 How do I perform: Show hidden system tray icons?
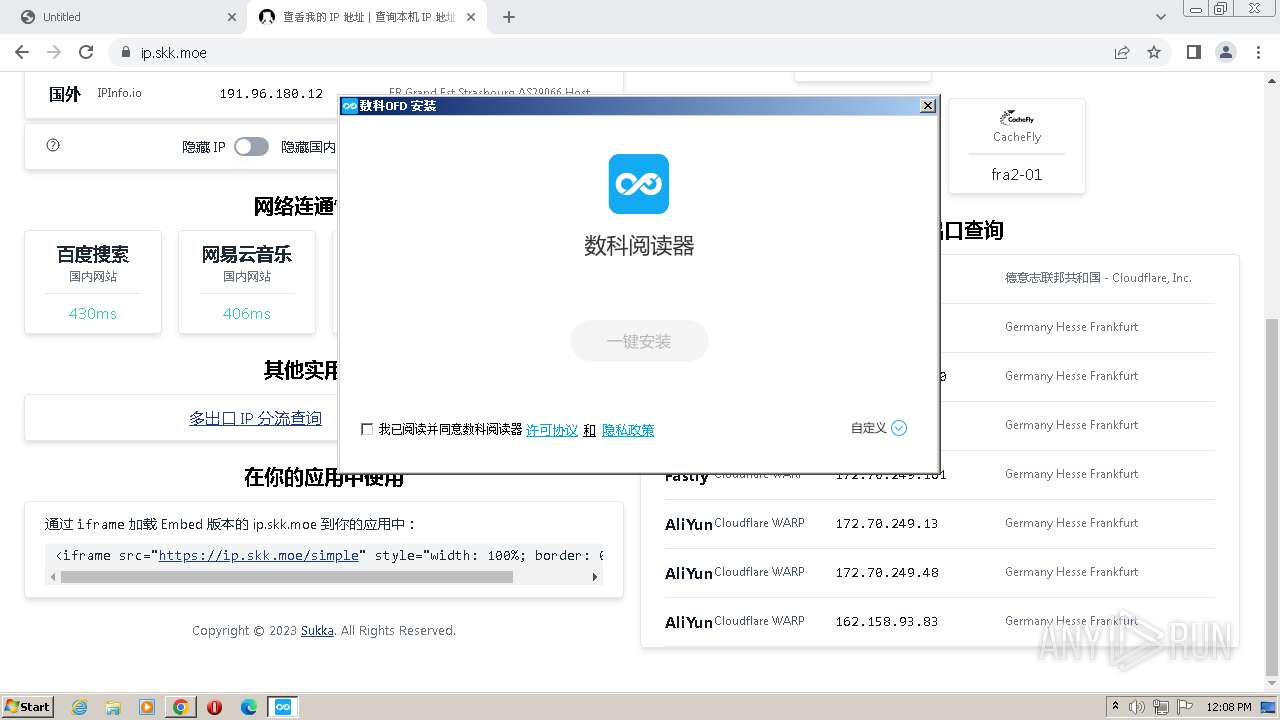click(1115, 706)
